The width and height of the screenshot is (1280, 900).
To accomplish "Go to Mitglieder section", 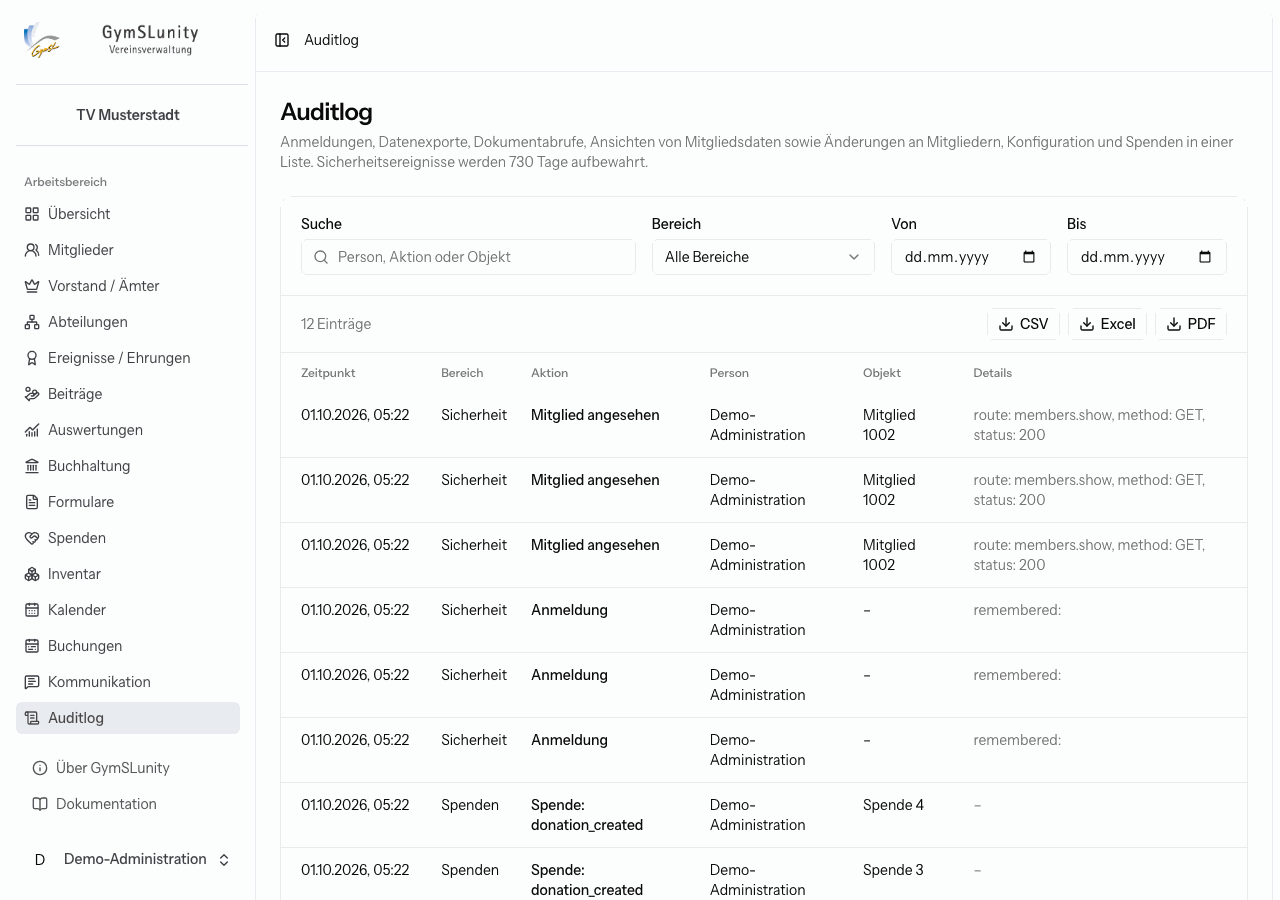I will 128,250.
